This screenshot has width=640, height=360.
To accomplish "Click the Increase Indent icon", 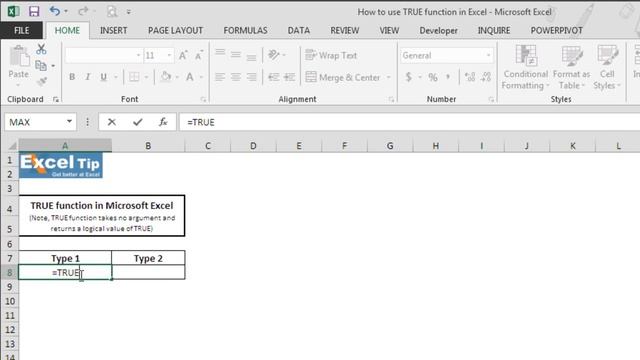I will [289, 77].
